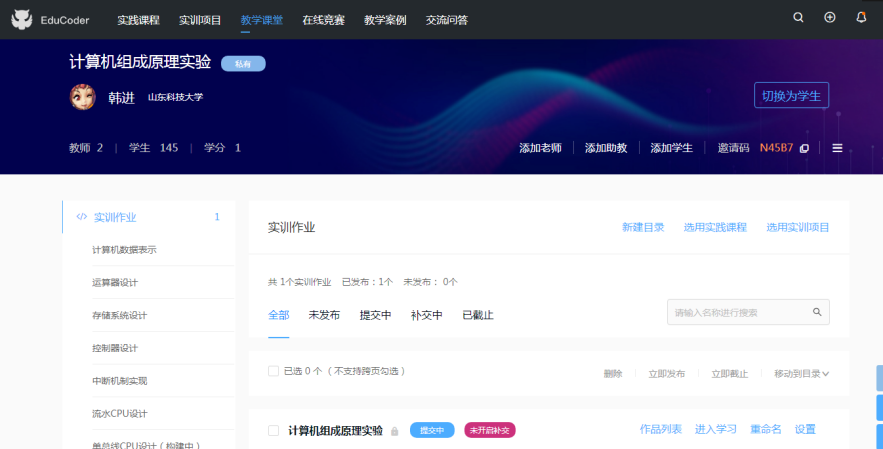The image size is (883, 449).
Task: Expand the 实训作业 sidebar section
Action: tap(114, 217)
